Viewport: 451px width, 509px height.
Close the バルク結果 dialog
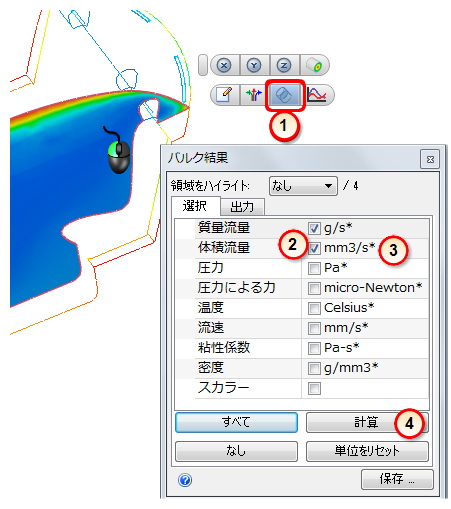[x=430, y=159]
